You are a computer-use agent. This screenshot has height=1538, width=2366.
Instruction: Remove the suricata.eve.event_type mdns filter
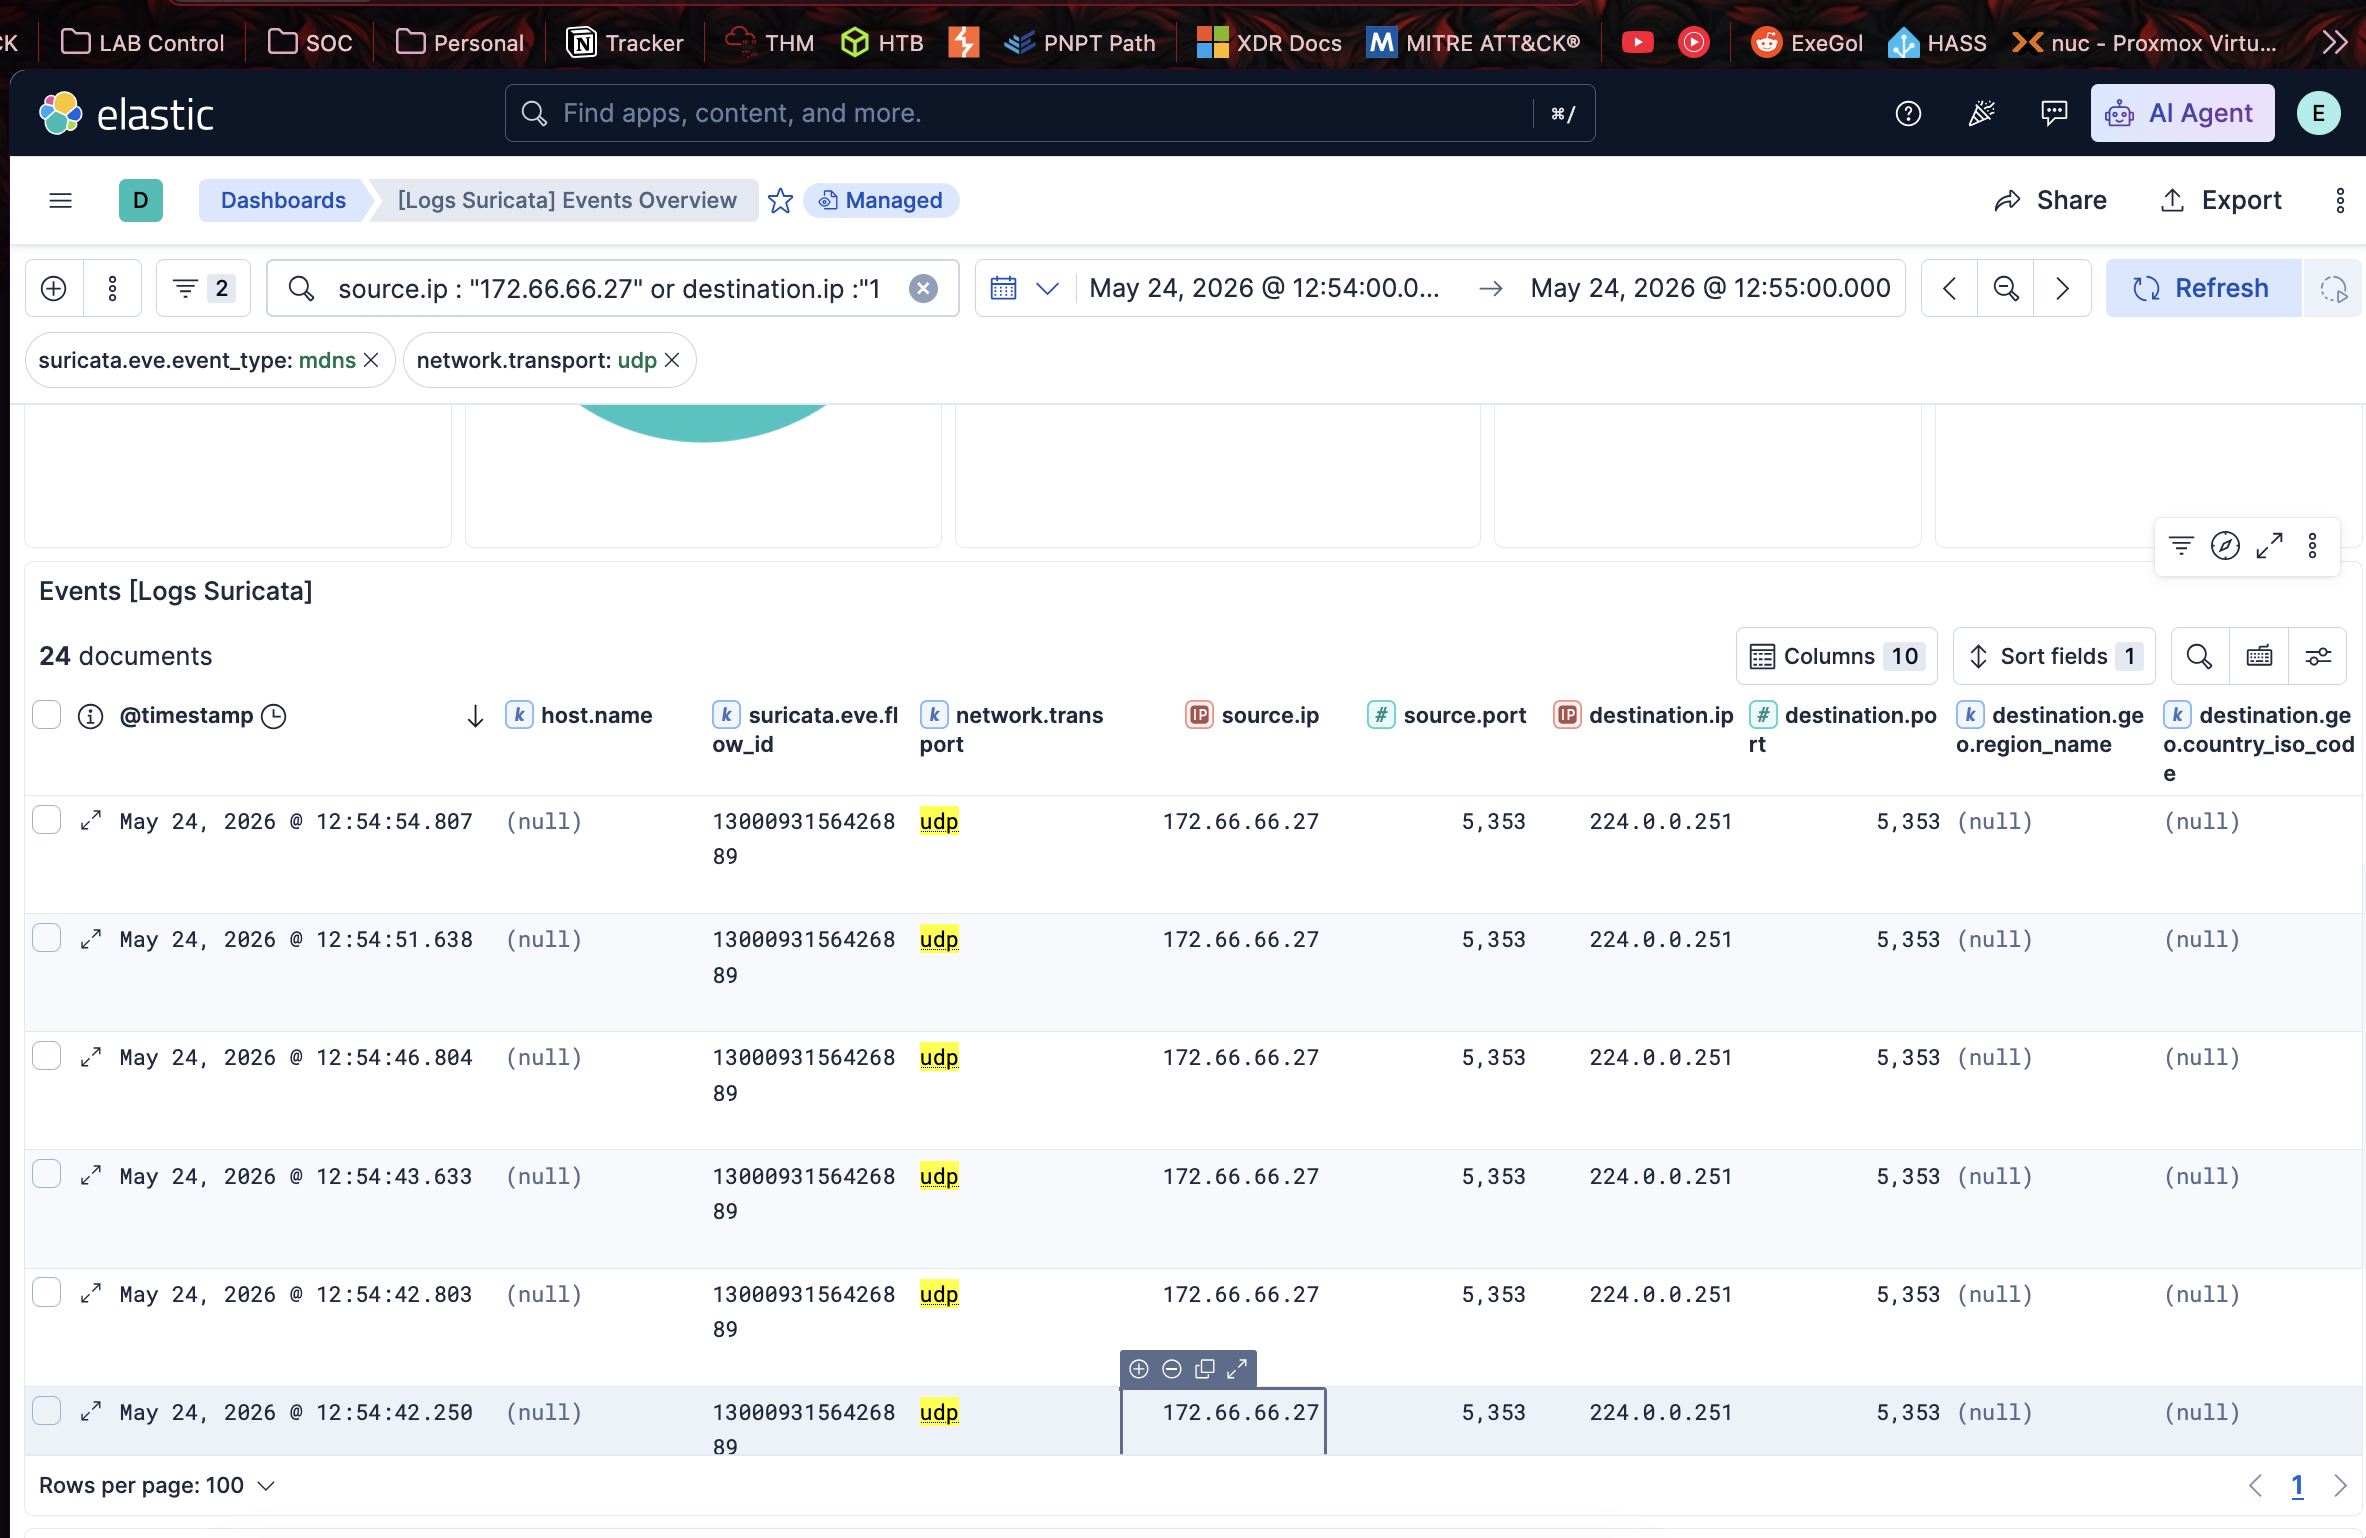tap(371, 360)
